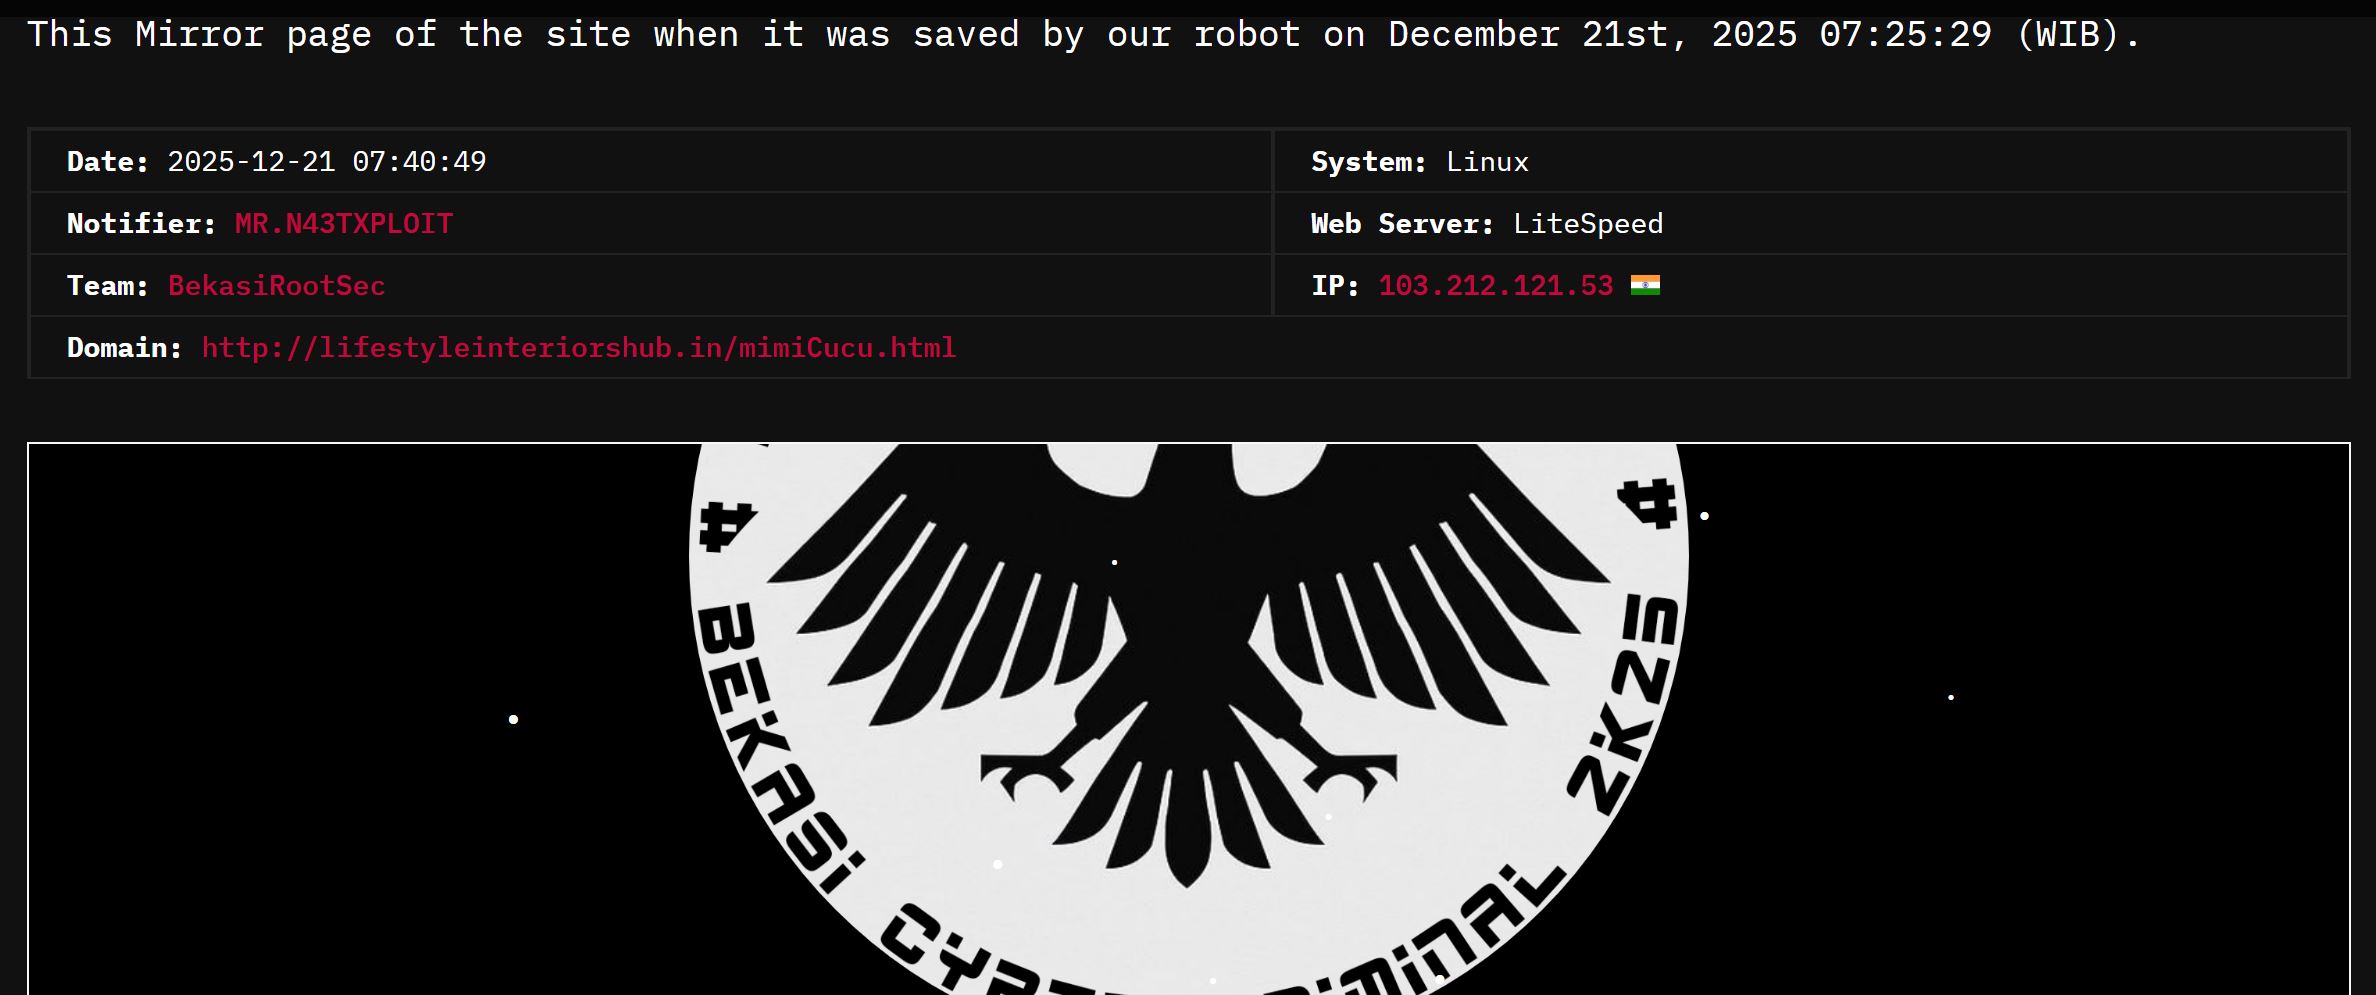
Task: Click the "Team:" label
Action: point(108,285)
